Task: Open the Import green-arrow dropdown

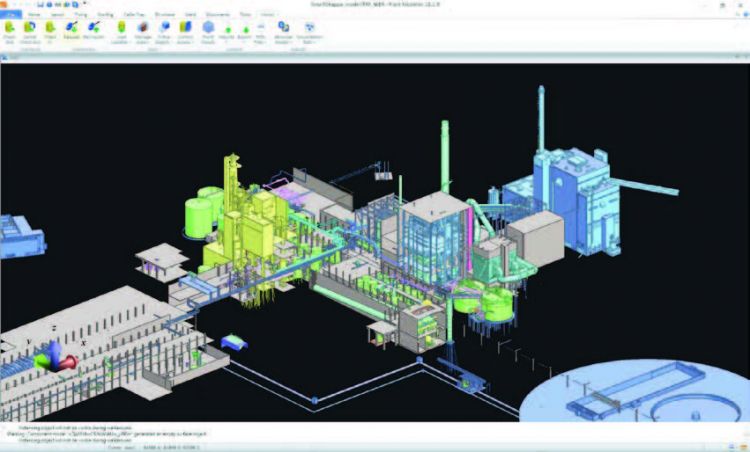Action: [x=227, y=32]
